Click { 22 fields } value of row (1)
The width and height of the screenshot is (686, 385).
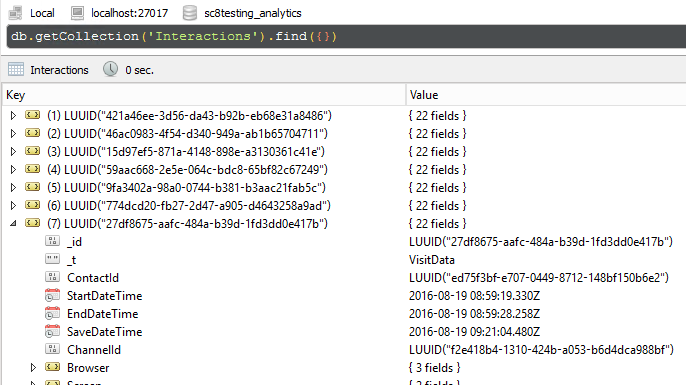pyautogui.click(x=438, y=116)
